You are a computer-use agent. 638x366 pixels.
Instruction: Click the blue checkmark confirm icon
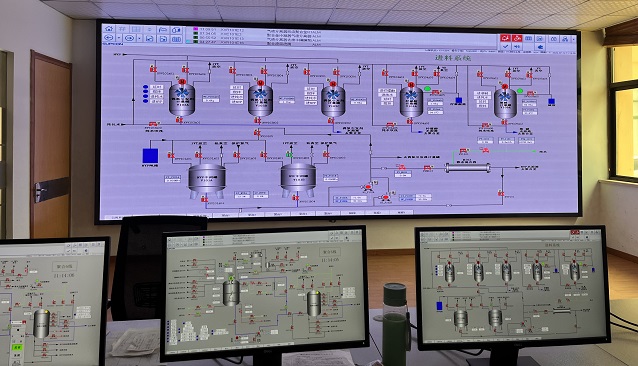(x=505, y=46)
